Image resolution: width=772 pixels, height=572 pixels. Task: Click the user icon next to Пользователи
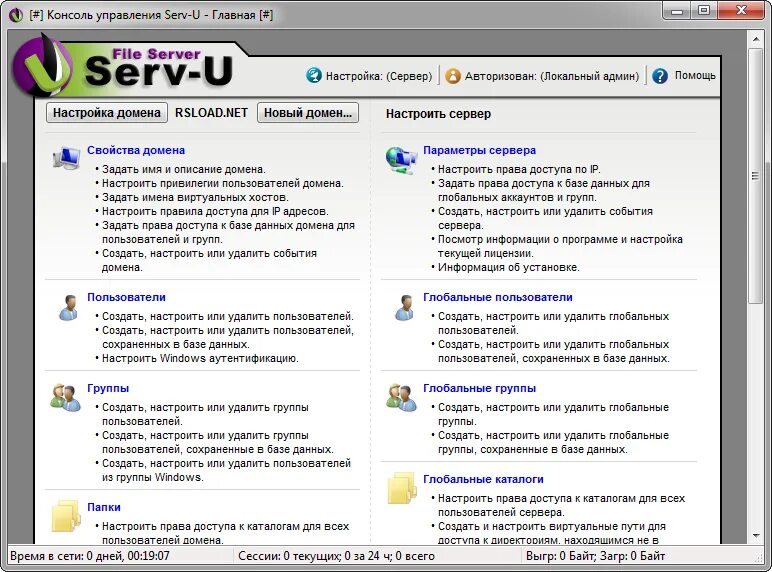(68, 308)
